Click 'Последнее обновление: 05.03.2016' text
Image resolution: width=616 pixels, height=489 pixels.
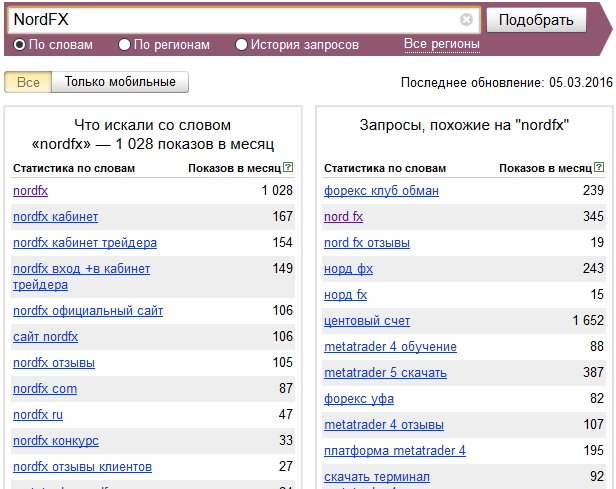[507, 82]
